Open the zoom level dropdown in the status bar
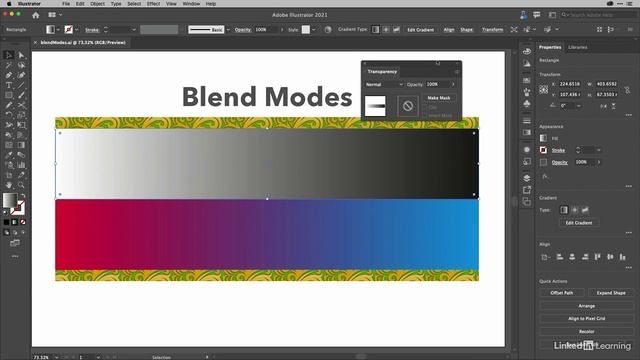Image resolution: width=640 pixels, height=360 pixels. click(x=56, y=357)
